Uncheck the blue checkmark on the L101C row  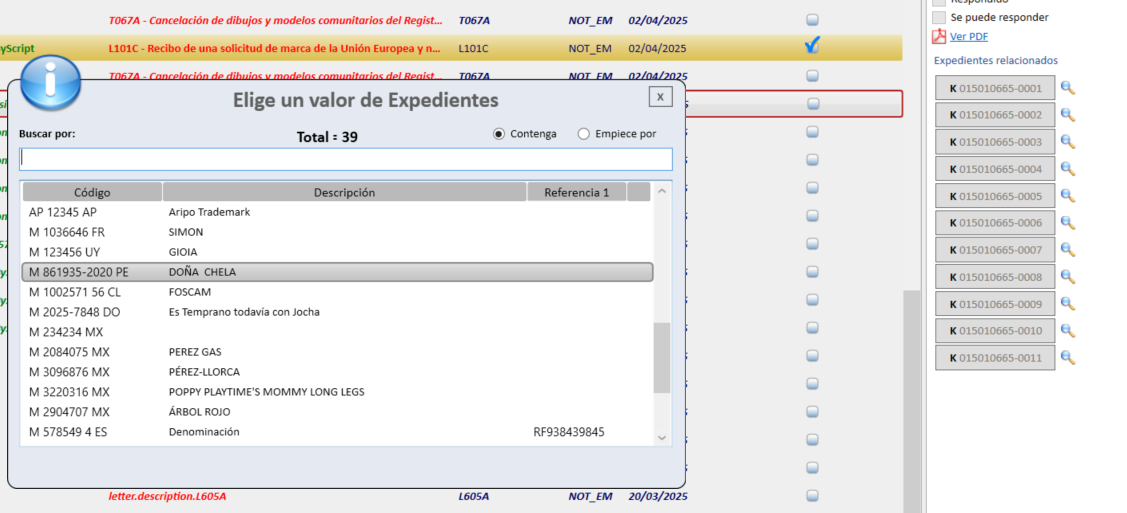tap(812, 47)
